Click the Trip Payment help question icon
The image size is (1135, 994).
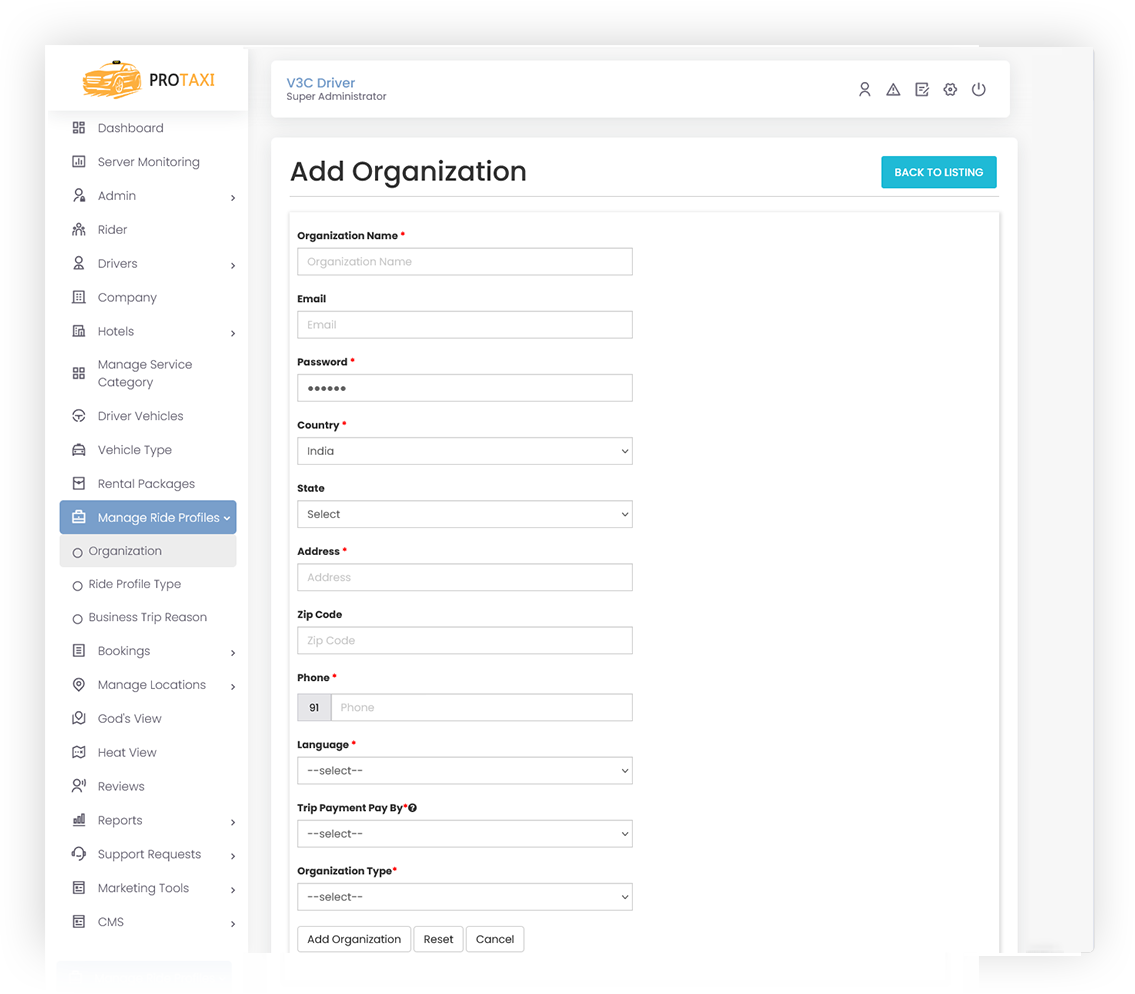pos(413,808)
